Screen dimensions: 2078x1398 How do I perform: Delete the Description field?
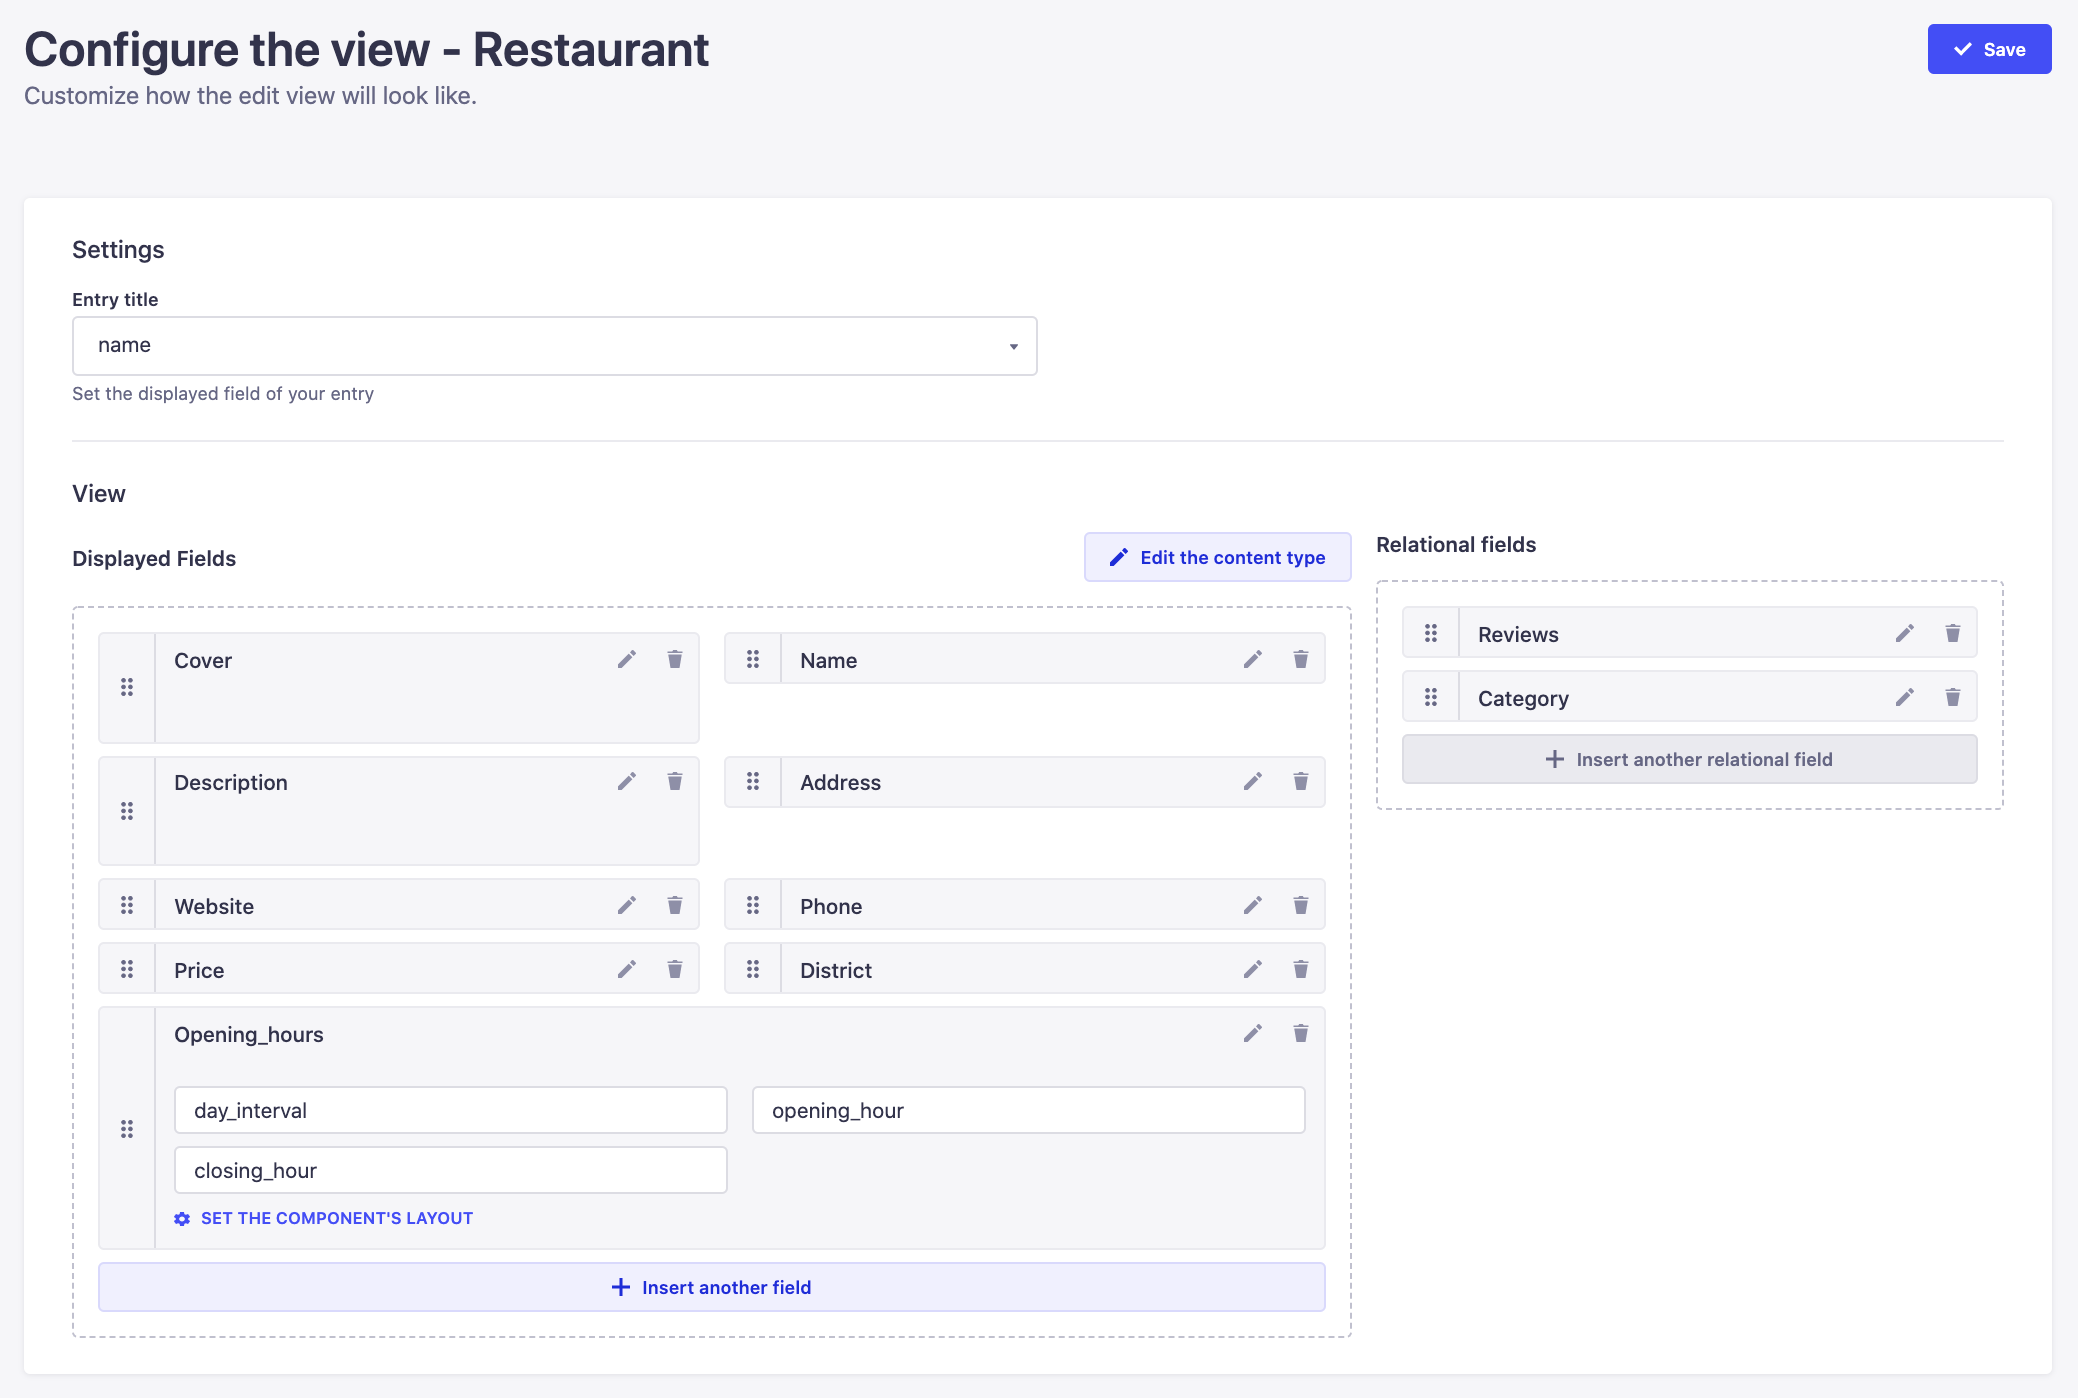pyautogui.click(x=675, y=782)
